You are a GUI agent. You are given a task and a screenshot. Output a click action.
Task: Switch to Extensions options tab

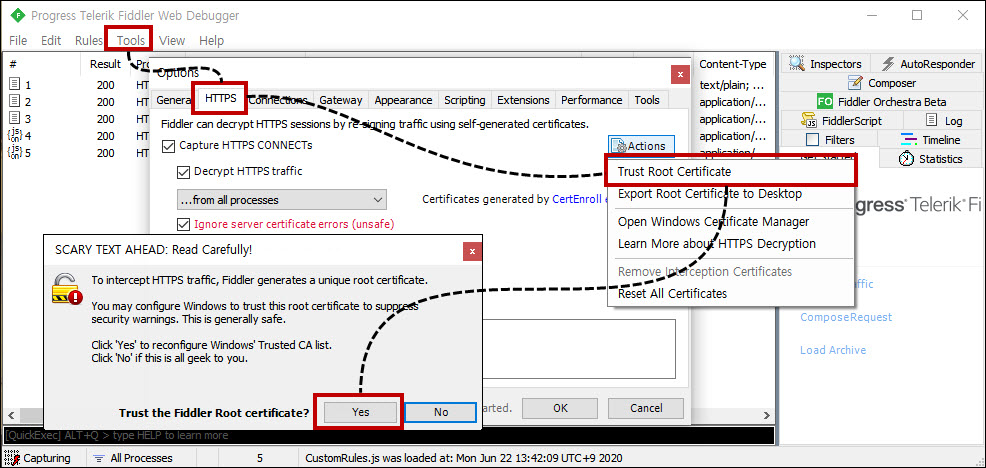tap(523, 100)
